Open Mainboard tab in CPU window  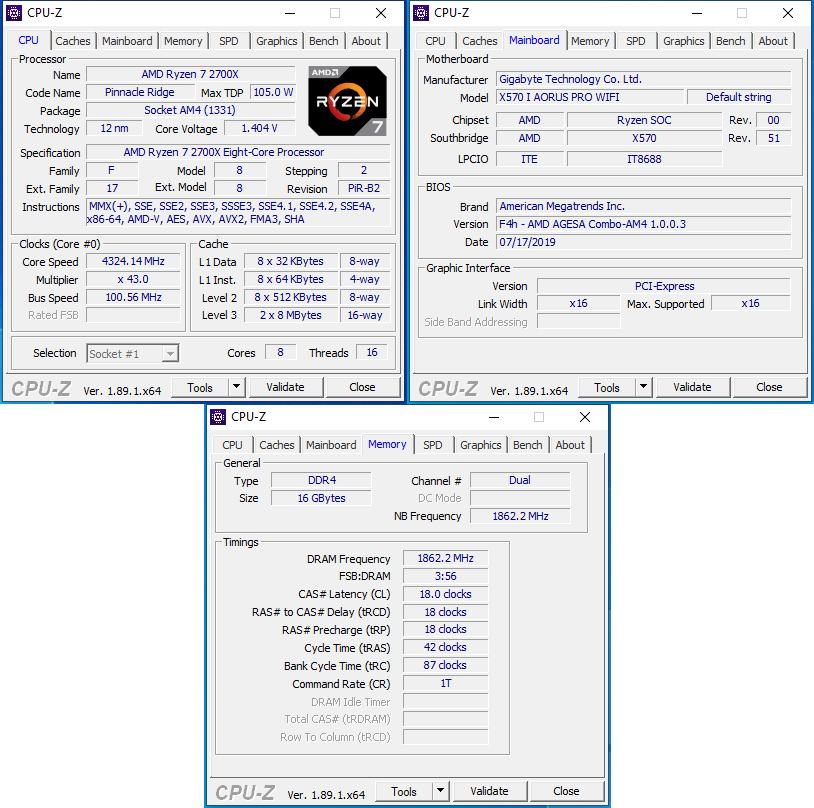coord(127,41)
